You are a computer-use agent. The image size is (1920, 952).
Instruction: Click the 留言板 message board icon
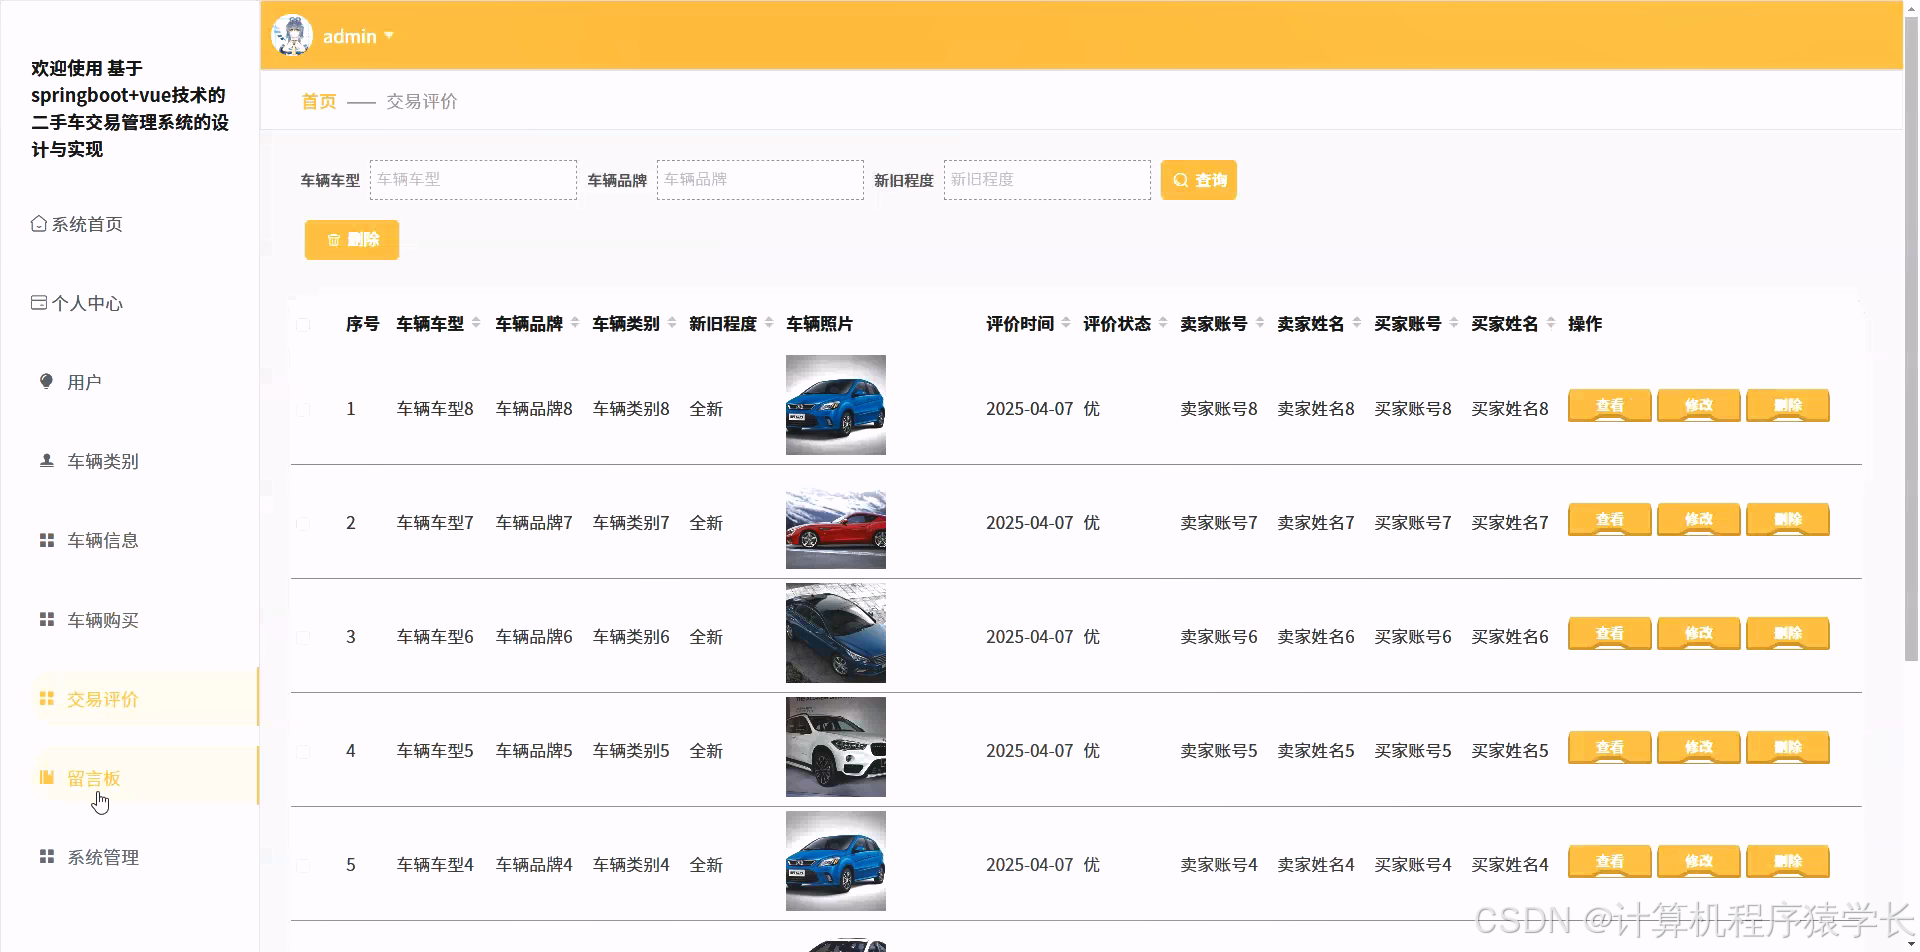click(46, 776)
